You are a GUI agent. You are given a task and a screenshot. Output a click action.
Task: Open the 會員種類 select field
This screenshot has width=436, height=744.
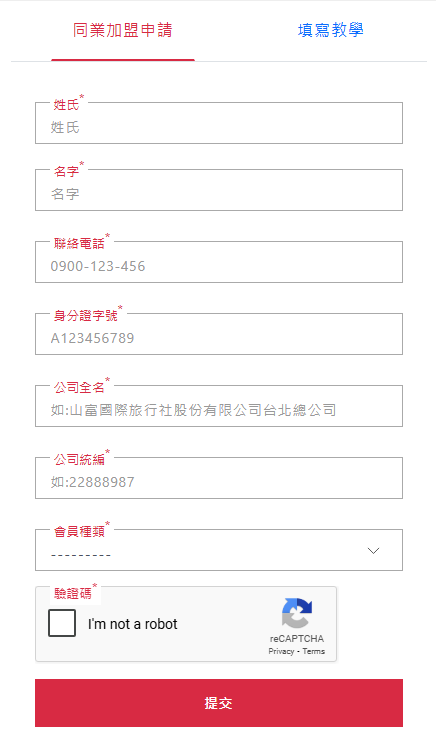coord(219,550)
